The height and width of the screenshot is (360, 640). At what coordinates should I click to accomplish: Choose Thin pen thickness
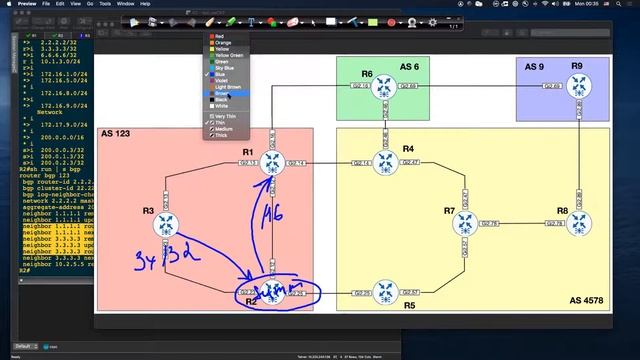click(226, 122)
